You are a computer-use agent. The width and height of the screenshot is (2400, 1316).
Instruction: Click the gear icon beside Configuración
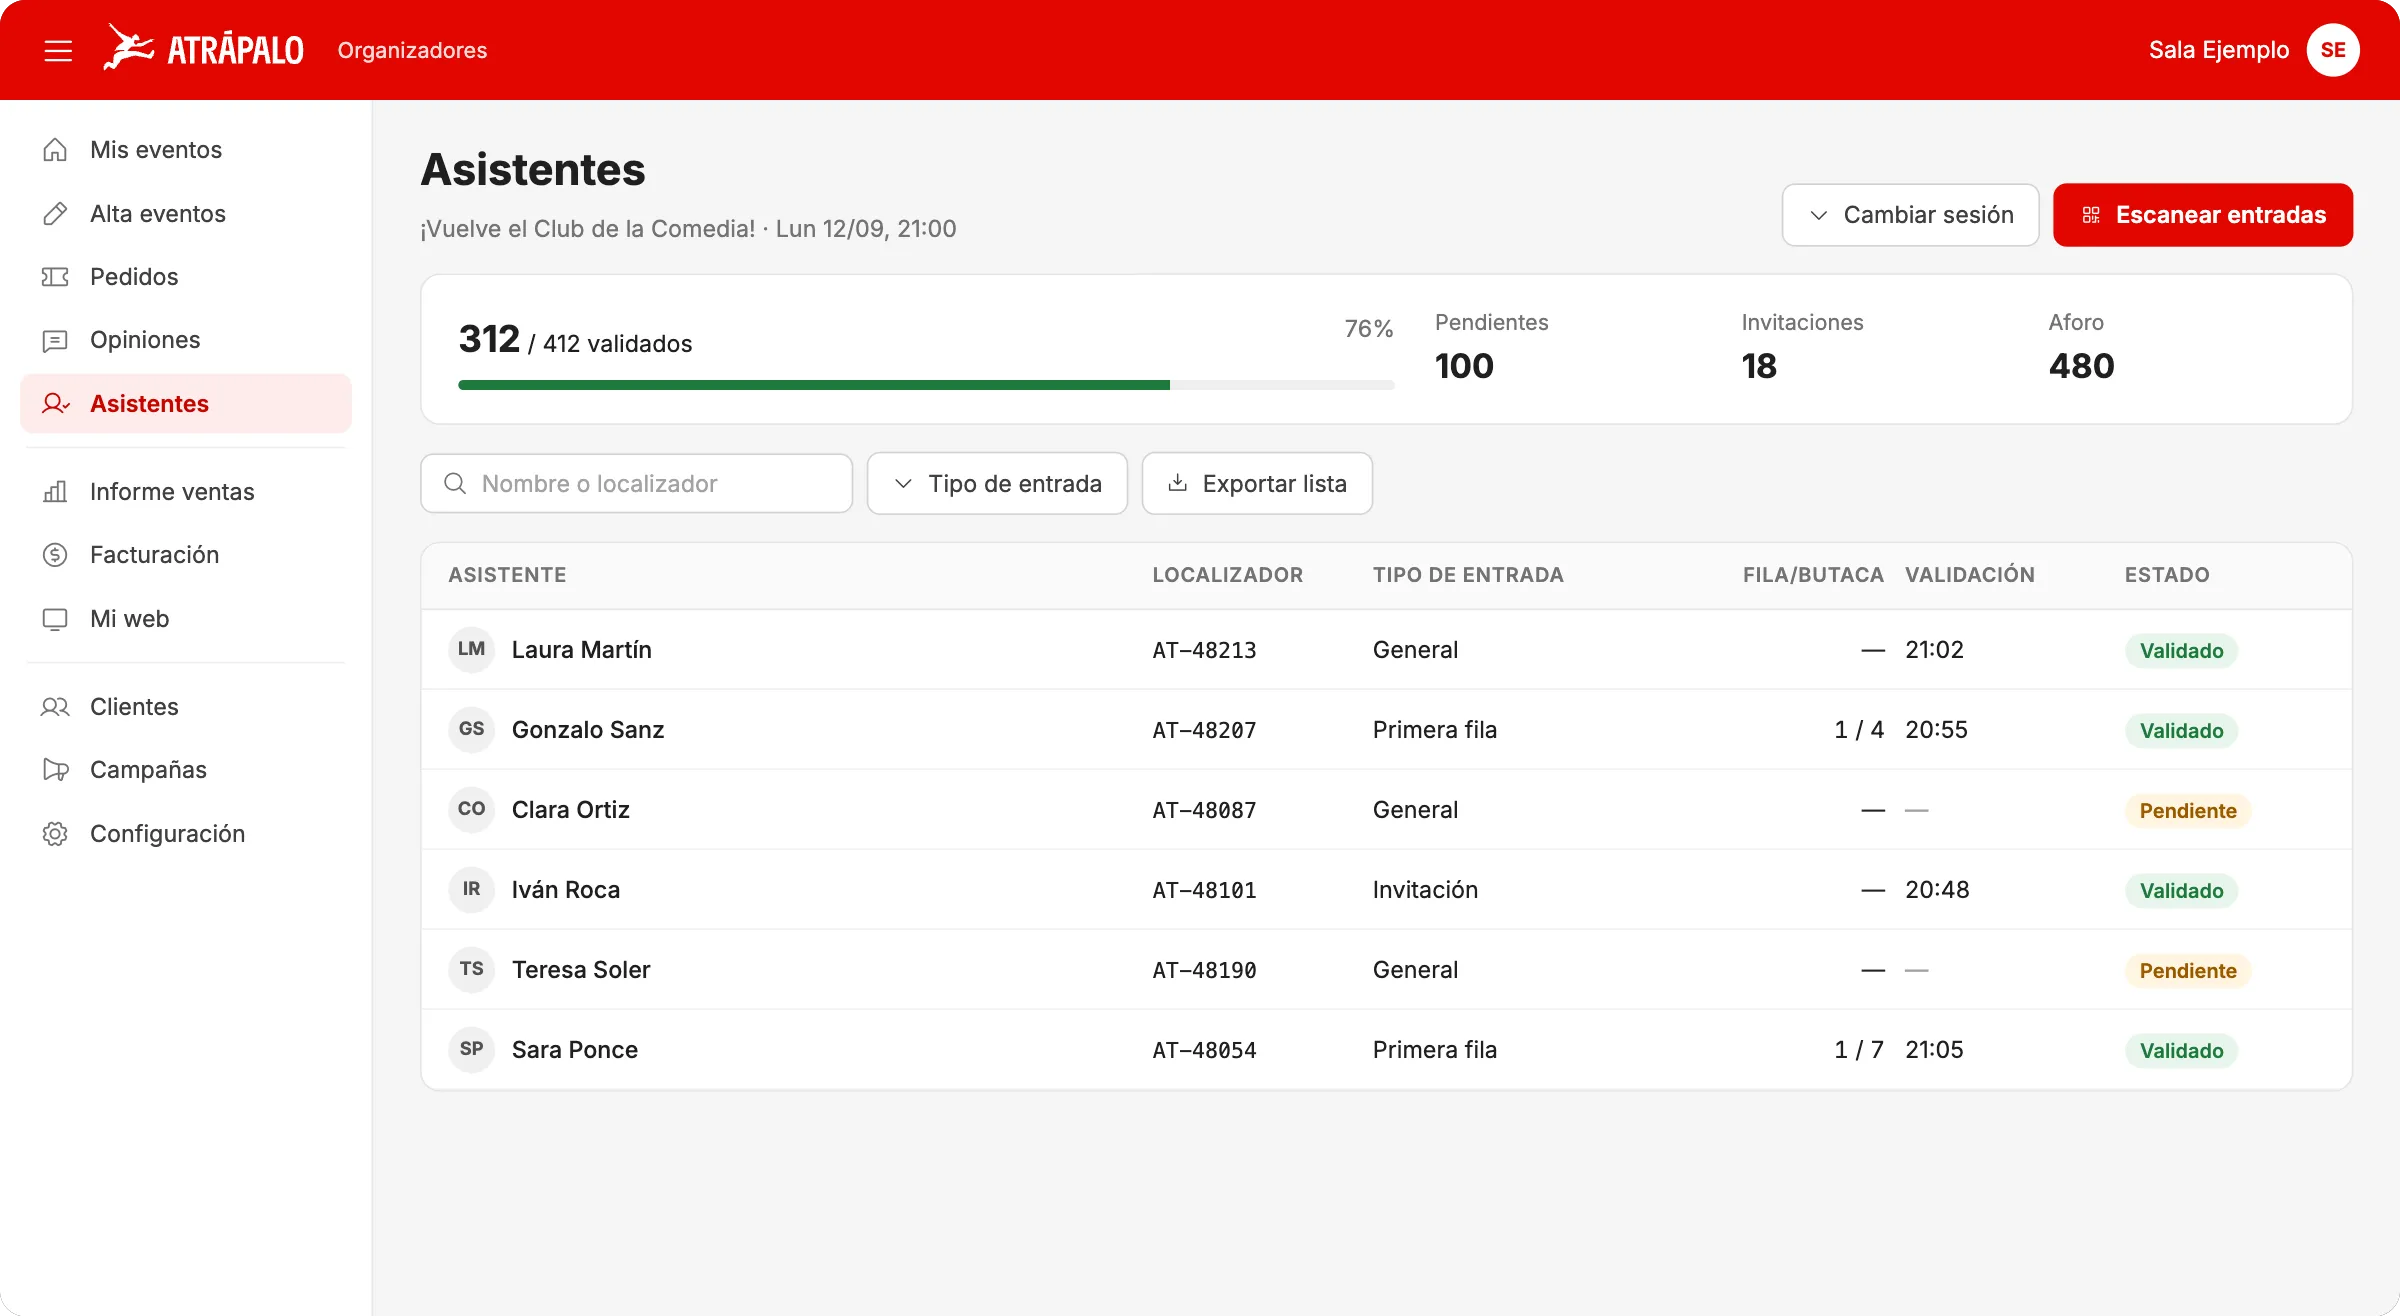[x=55, y=834]
